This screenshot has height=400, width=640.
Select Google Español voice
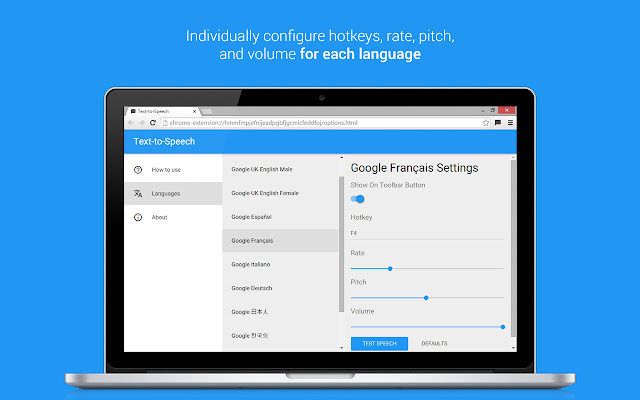click(x=280, y=217)
